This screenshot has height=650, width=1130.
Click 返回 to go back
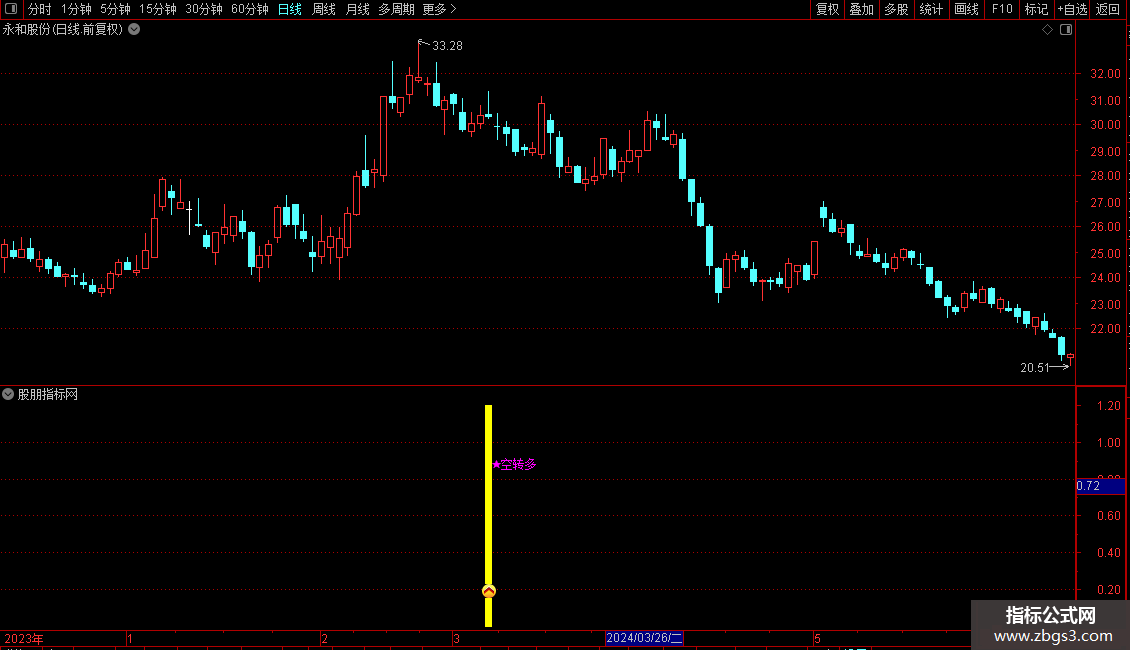[1108, 9]
